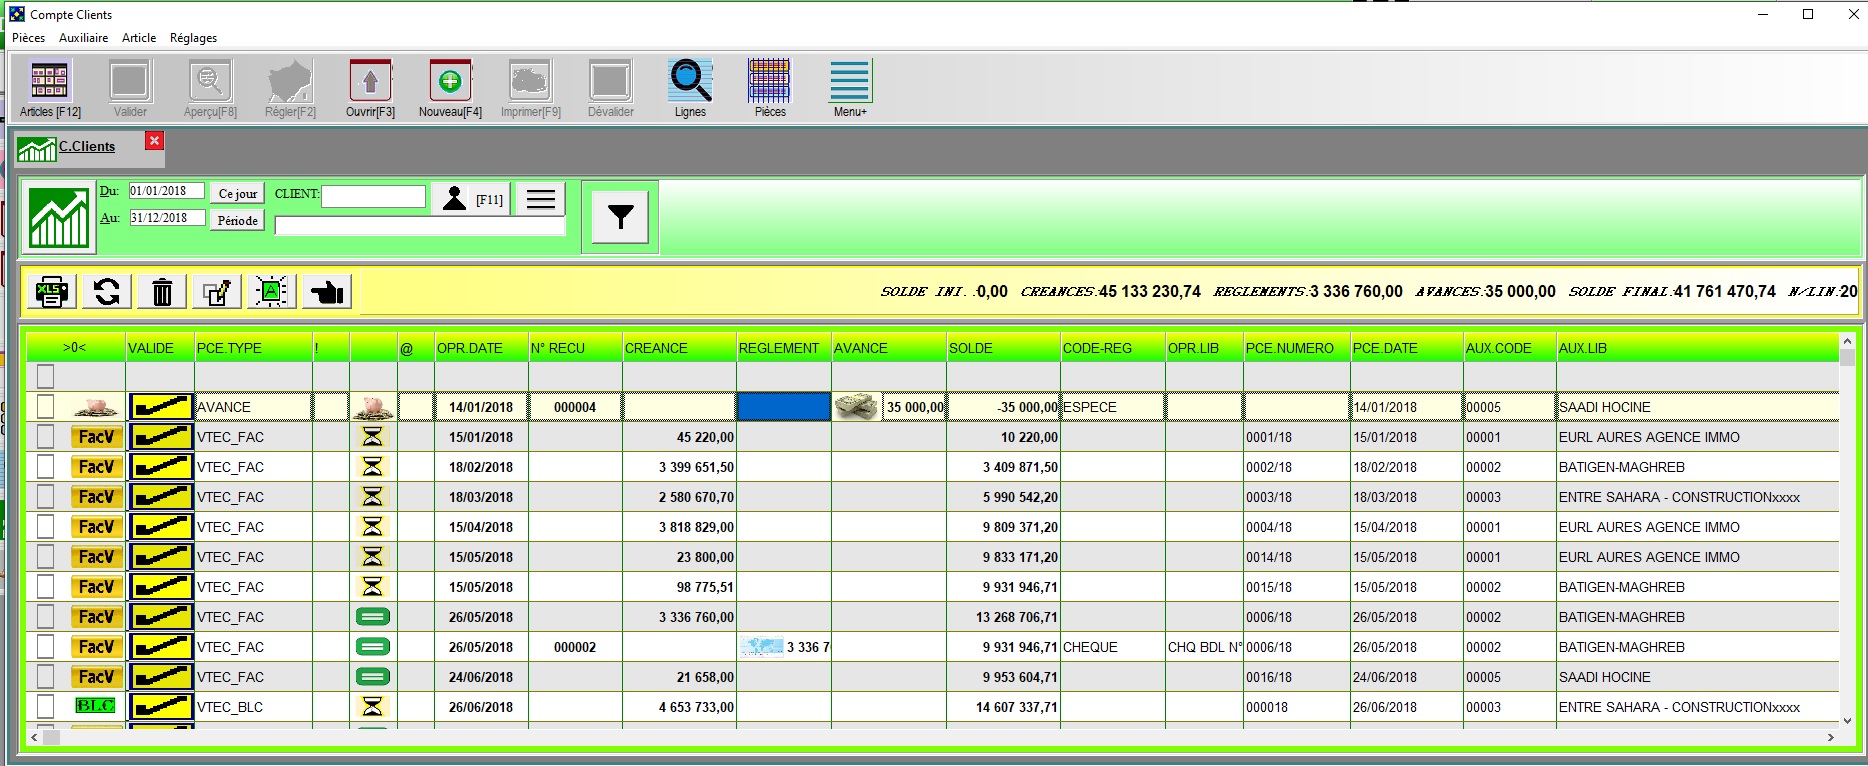
Task: Open the Auxiliaire menu
Action: [83, 38]
